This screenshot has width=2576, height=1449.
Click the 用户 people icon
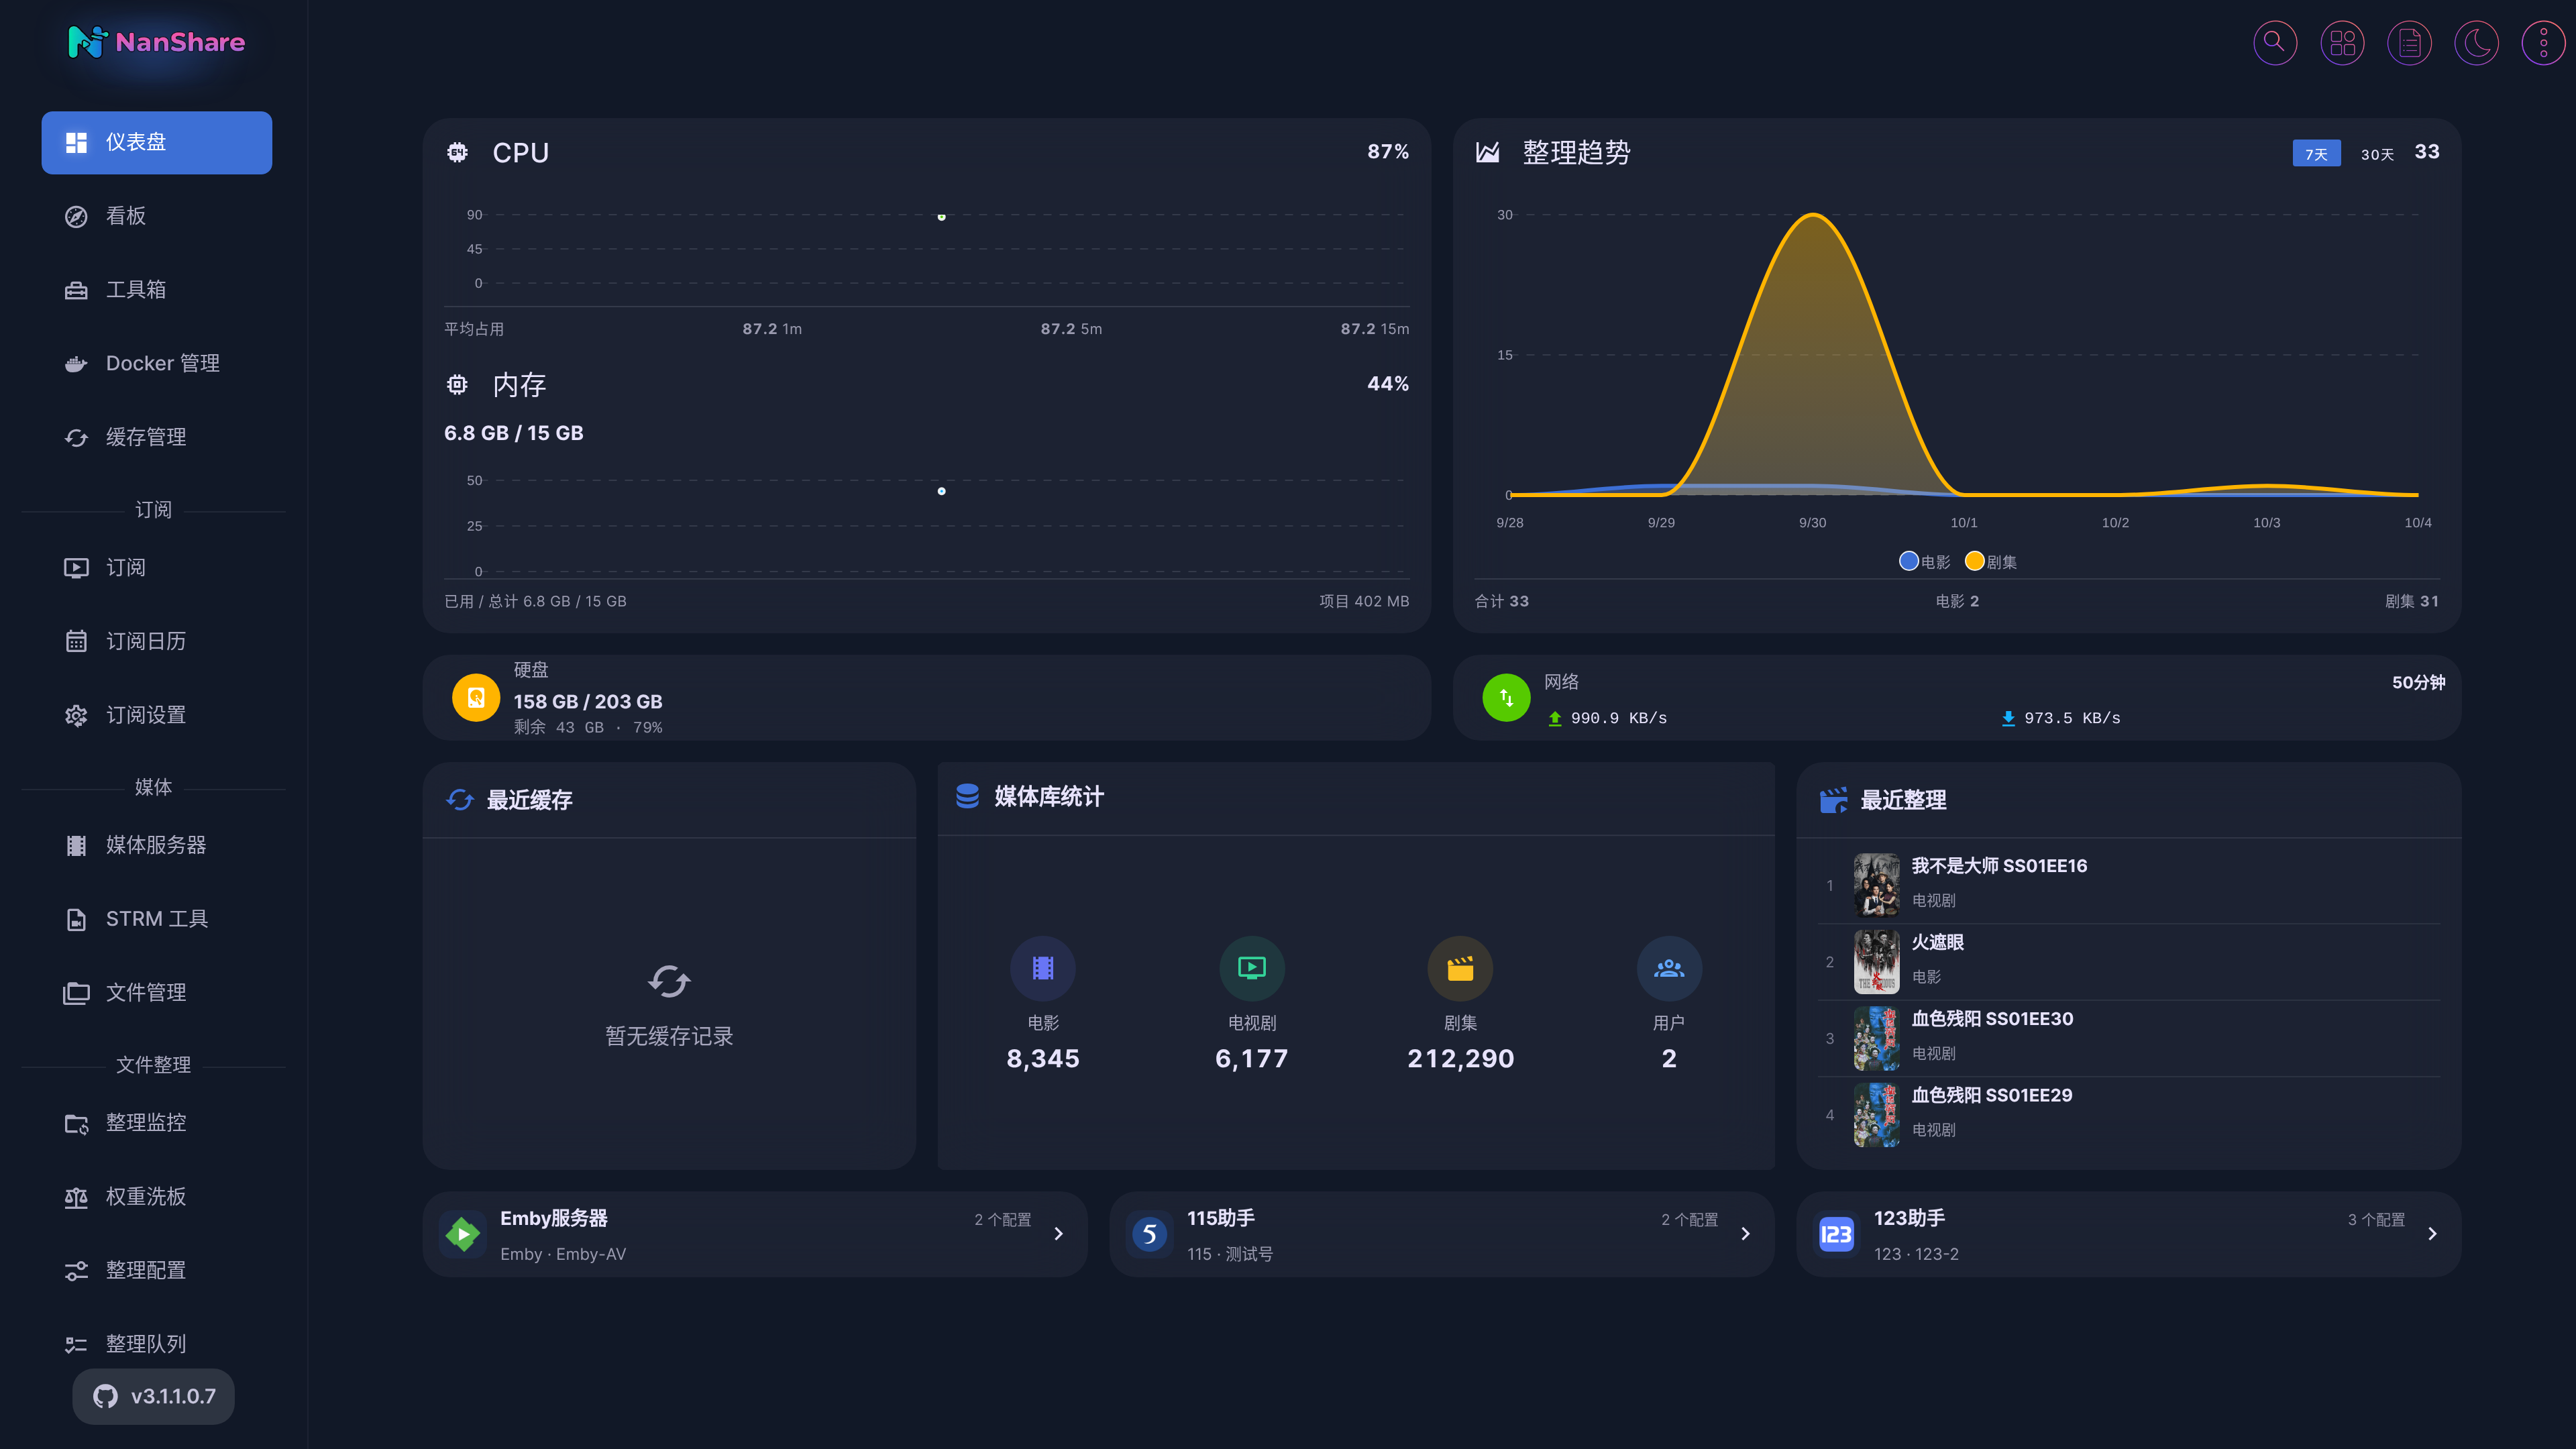point(1669,968)
